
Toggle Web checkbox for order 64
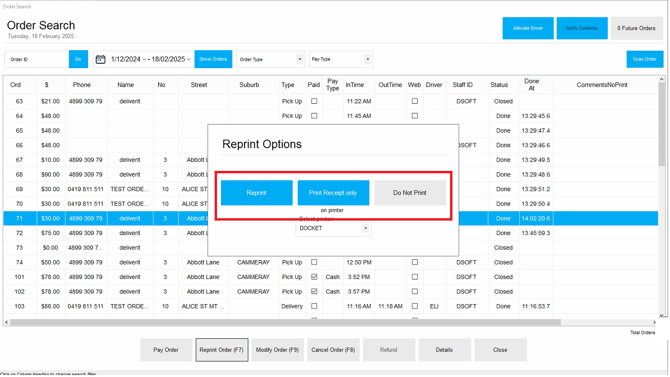[x=414, y=116]
